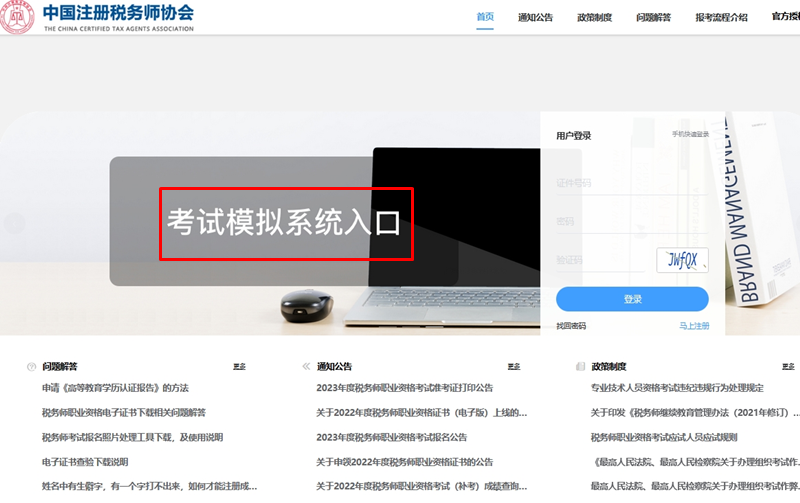Open 专业技术人员资格考试违纪违规行为处理规定

(678, 388)
